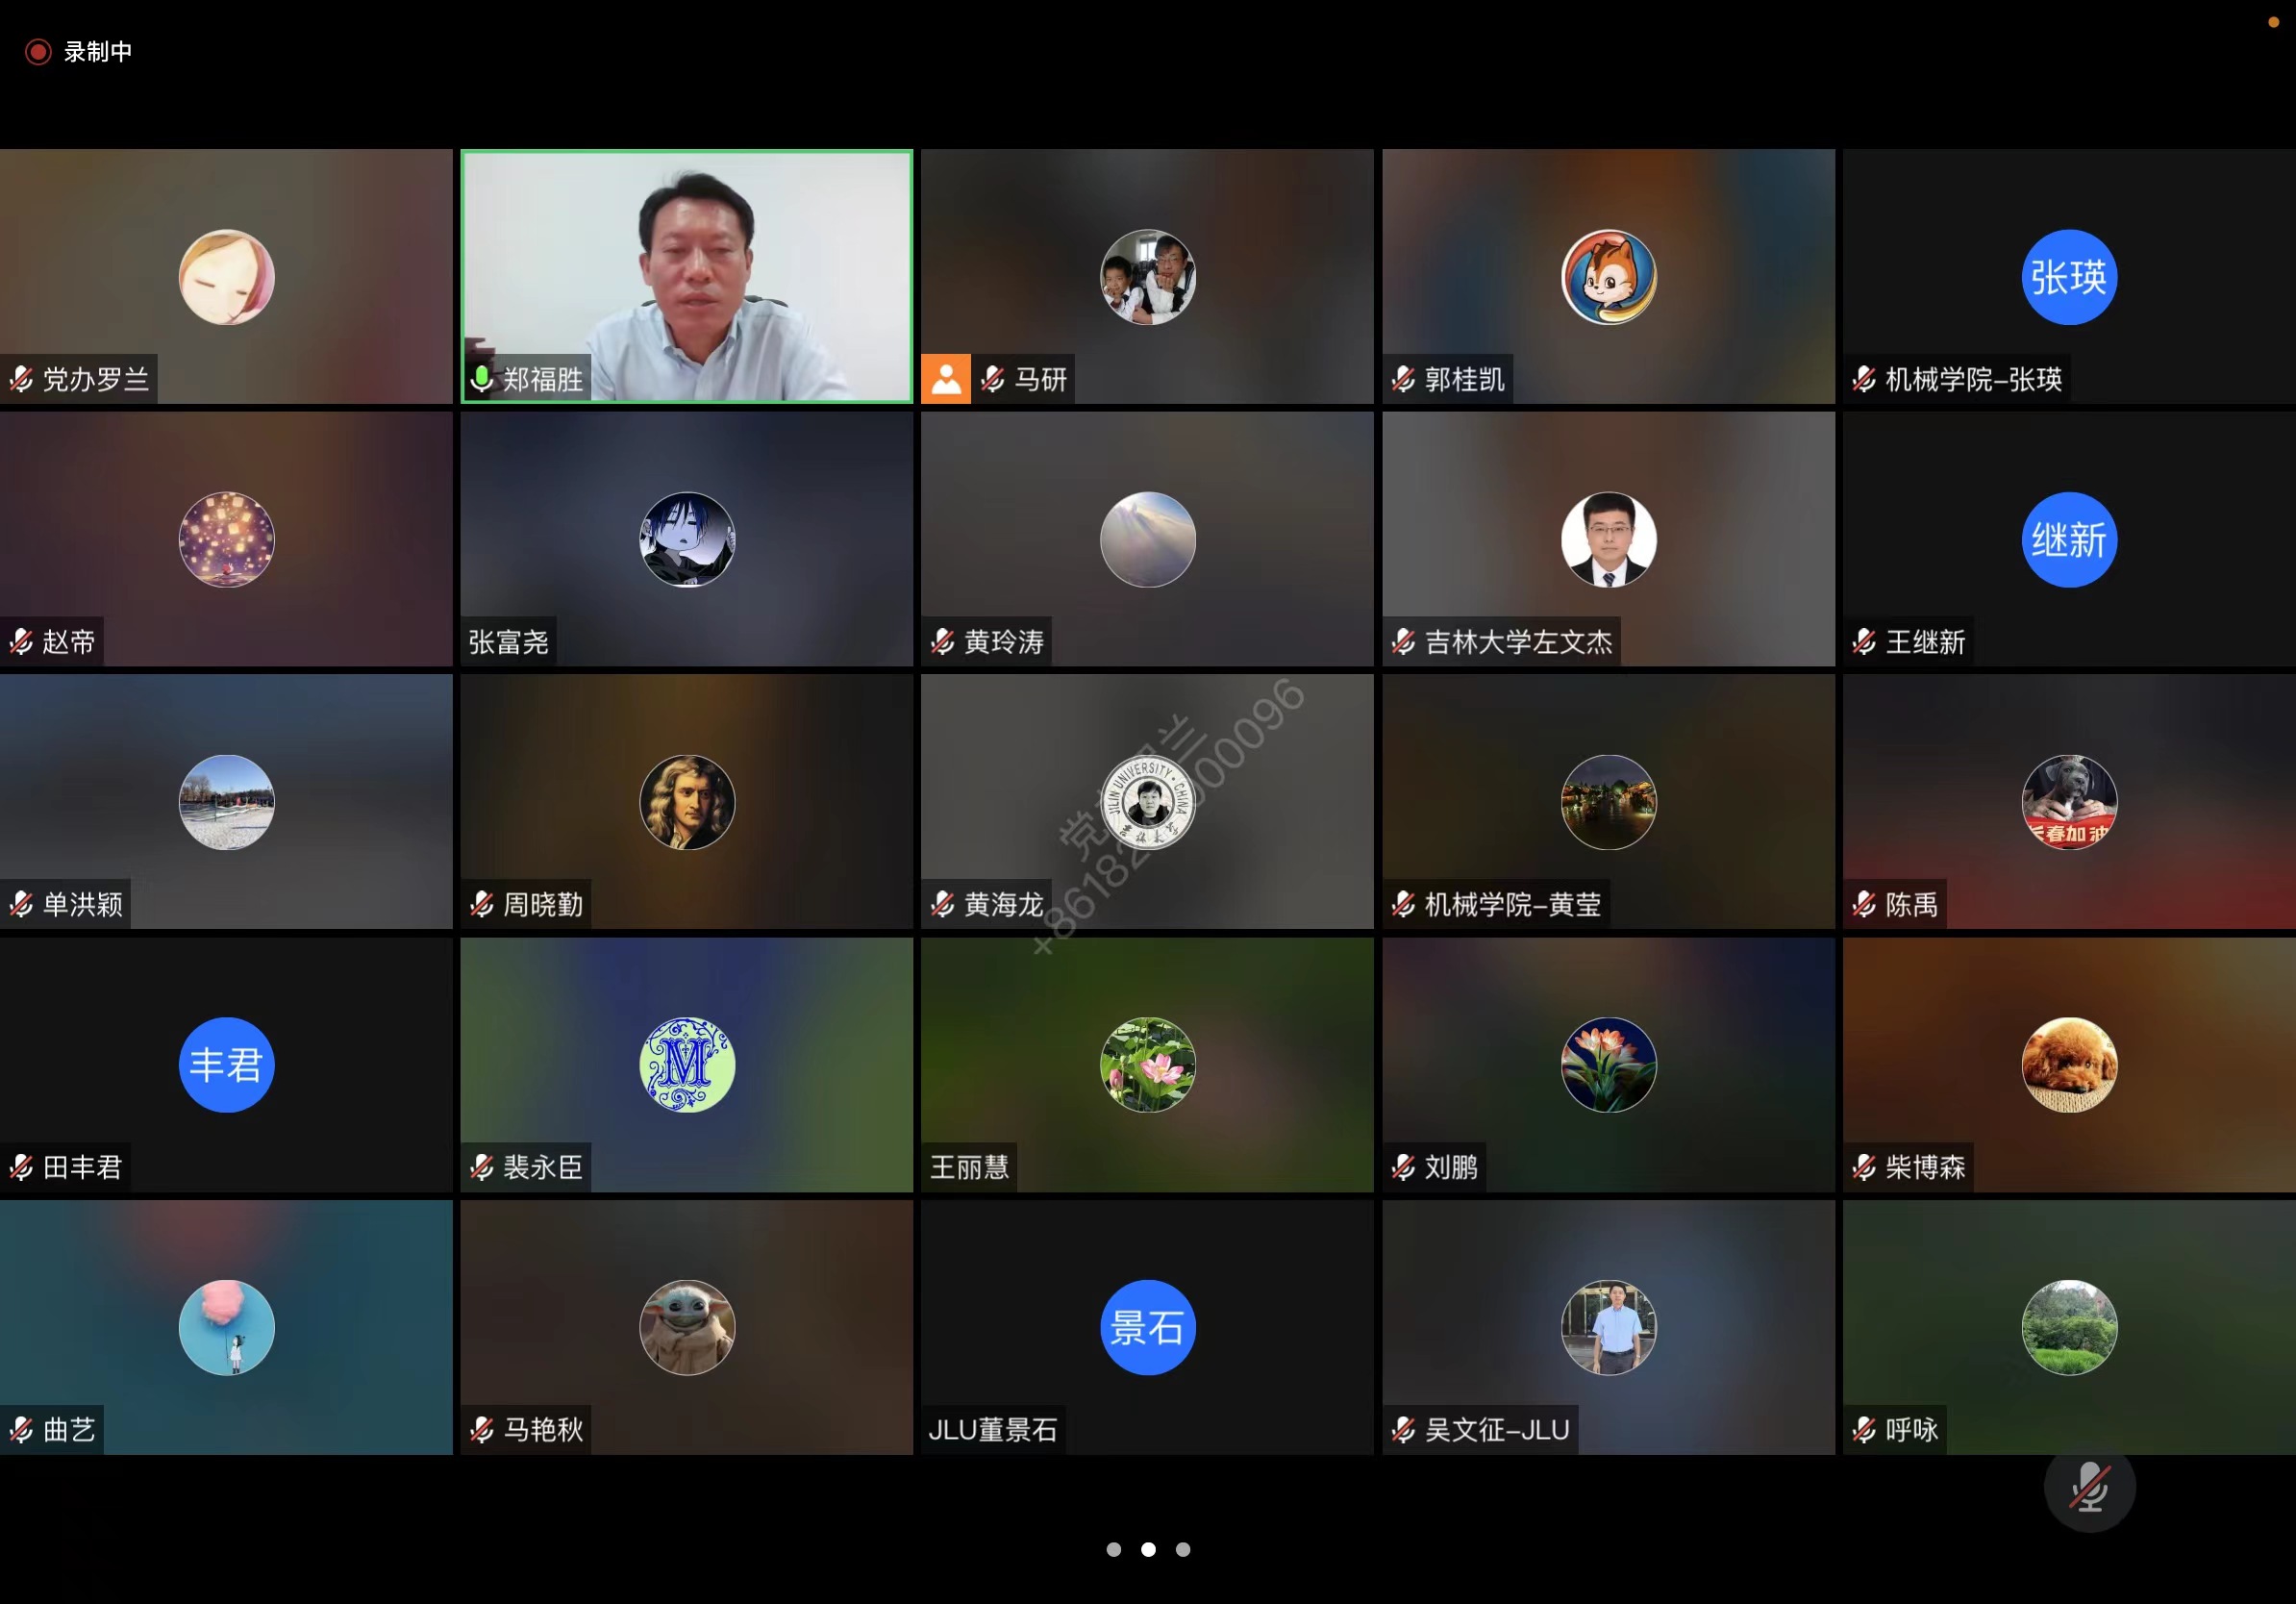Go to the third page dot
Screen dimensions: 2296x1604
[1183, 1549]
